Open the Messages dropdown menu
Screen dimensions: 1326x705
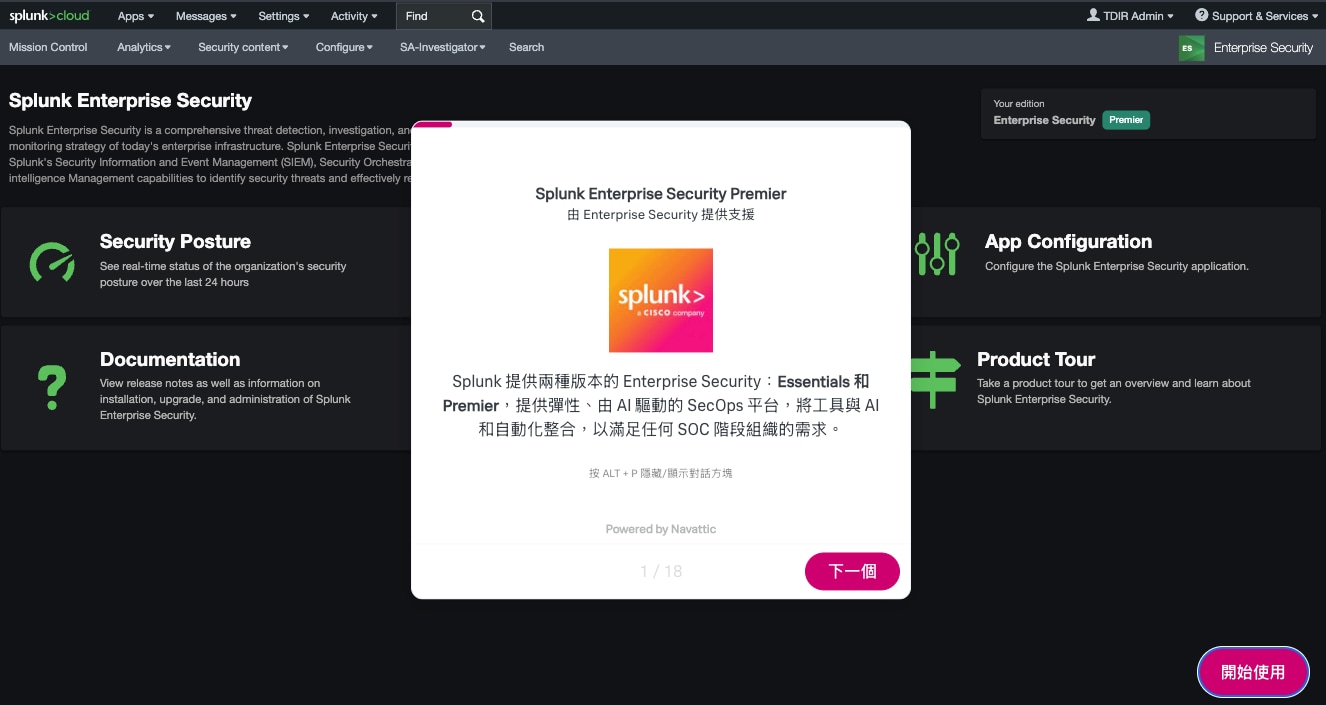(206, 16)
